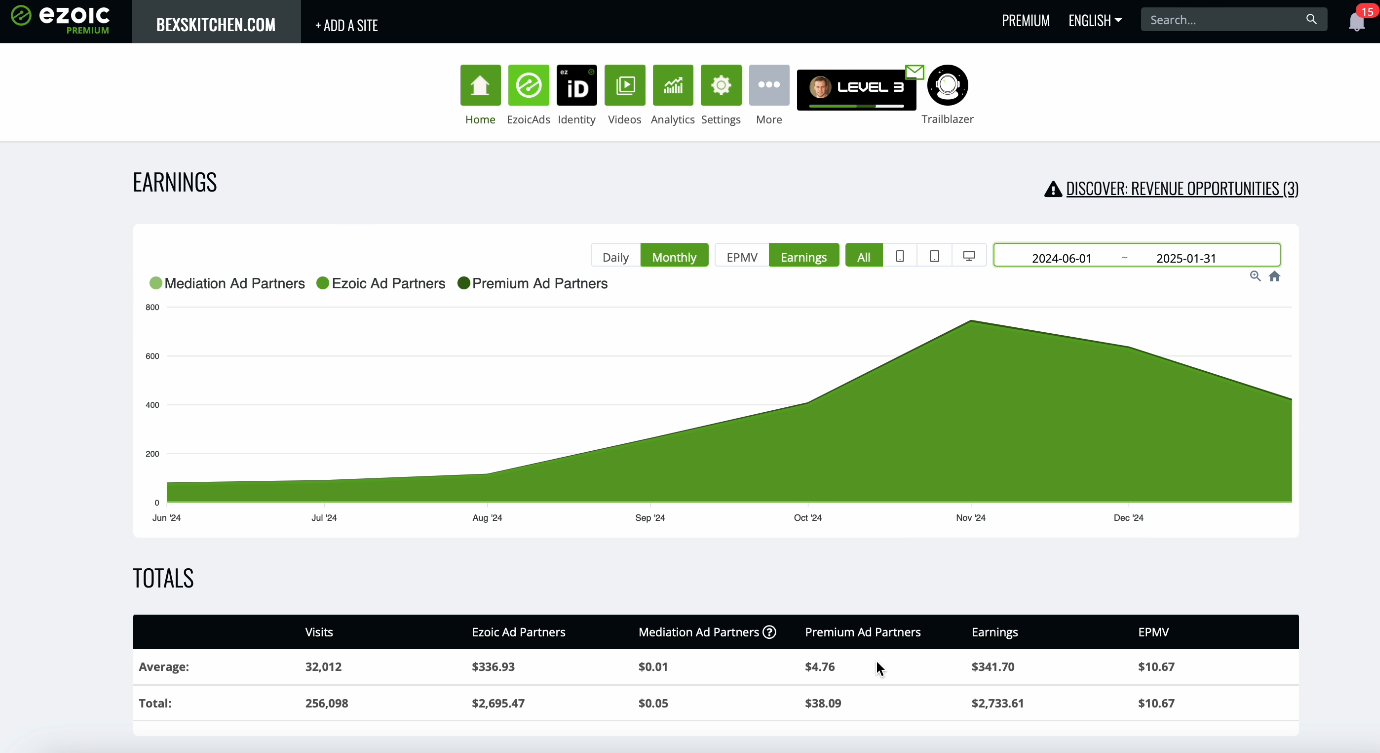This screenshot has width=1380, height=753.
Task: Toggle Ezoic Ad Partners legend series
Action: coord(381,284)
